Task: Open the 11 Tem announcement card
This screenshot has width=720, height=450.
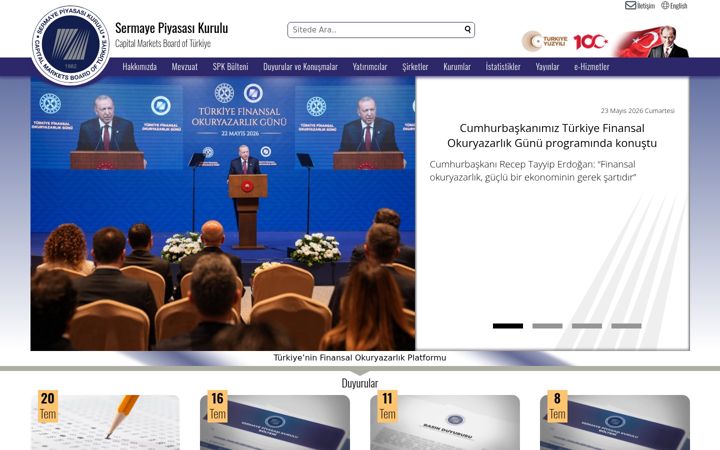Action: [445, 422]
